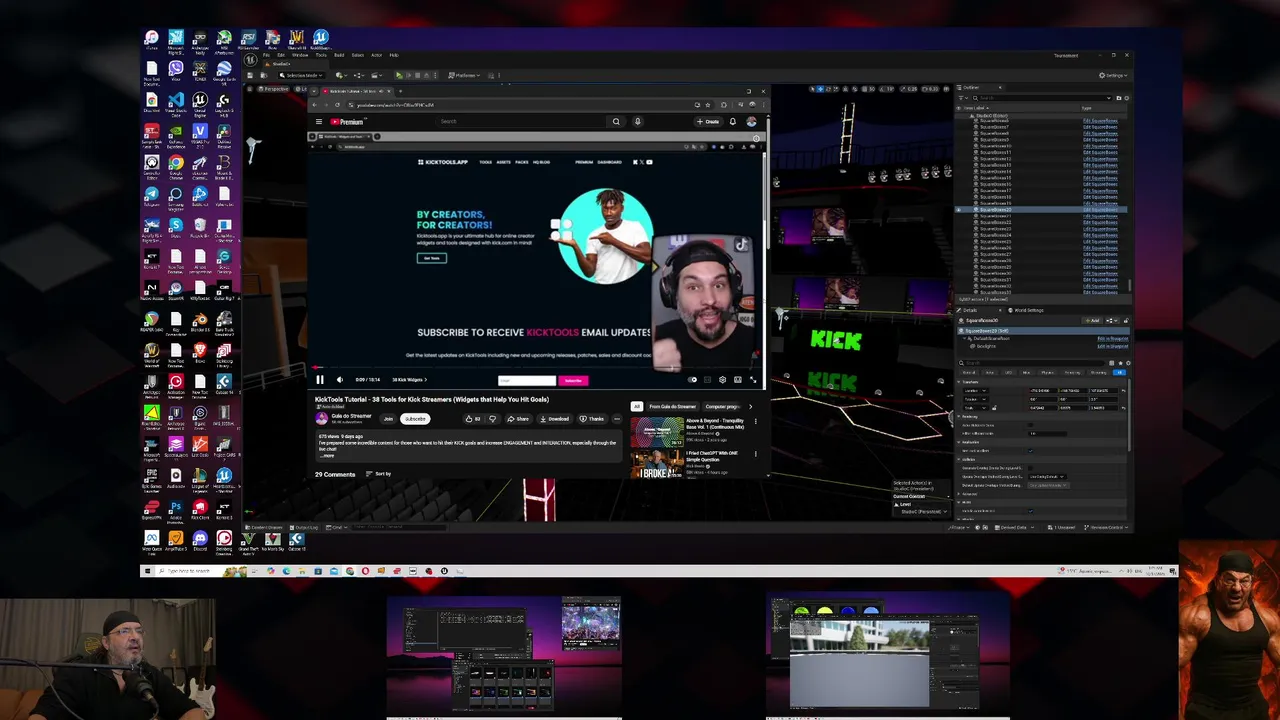Open Sort by for comments
1280x720 pixels.
point(379,473)
